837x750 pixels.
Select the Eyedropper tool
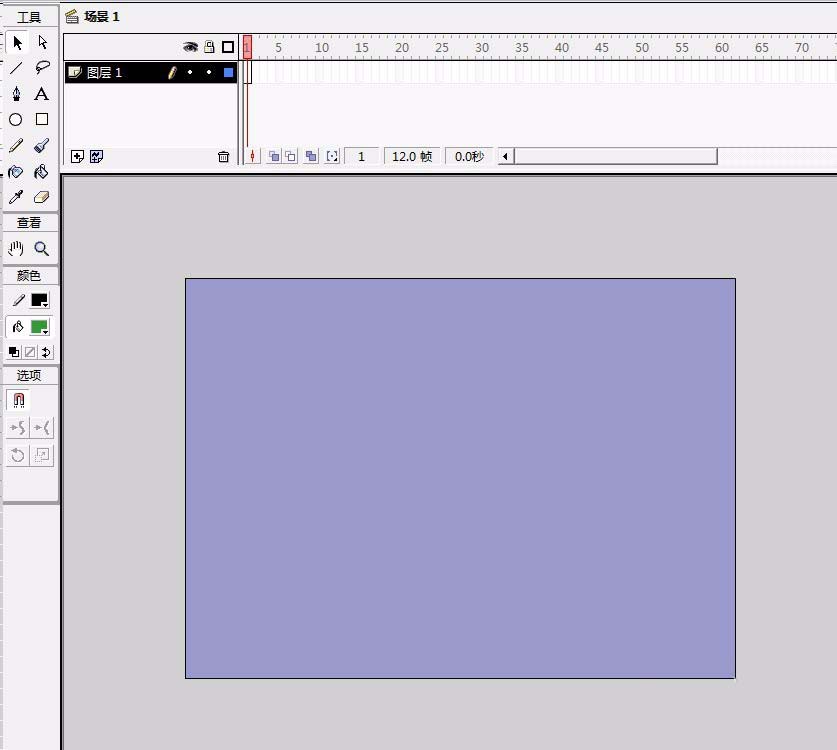16,198
